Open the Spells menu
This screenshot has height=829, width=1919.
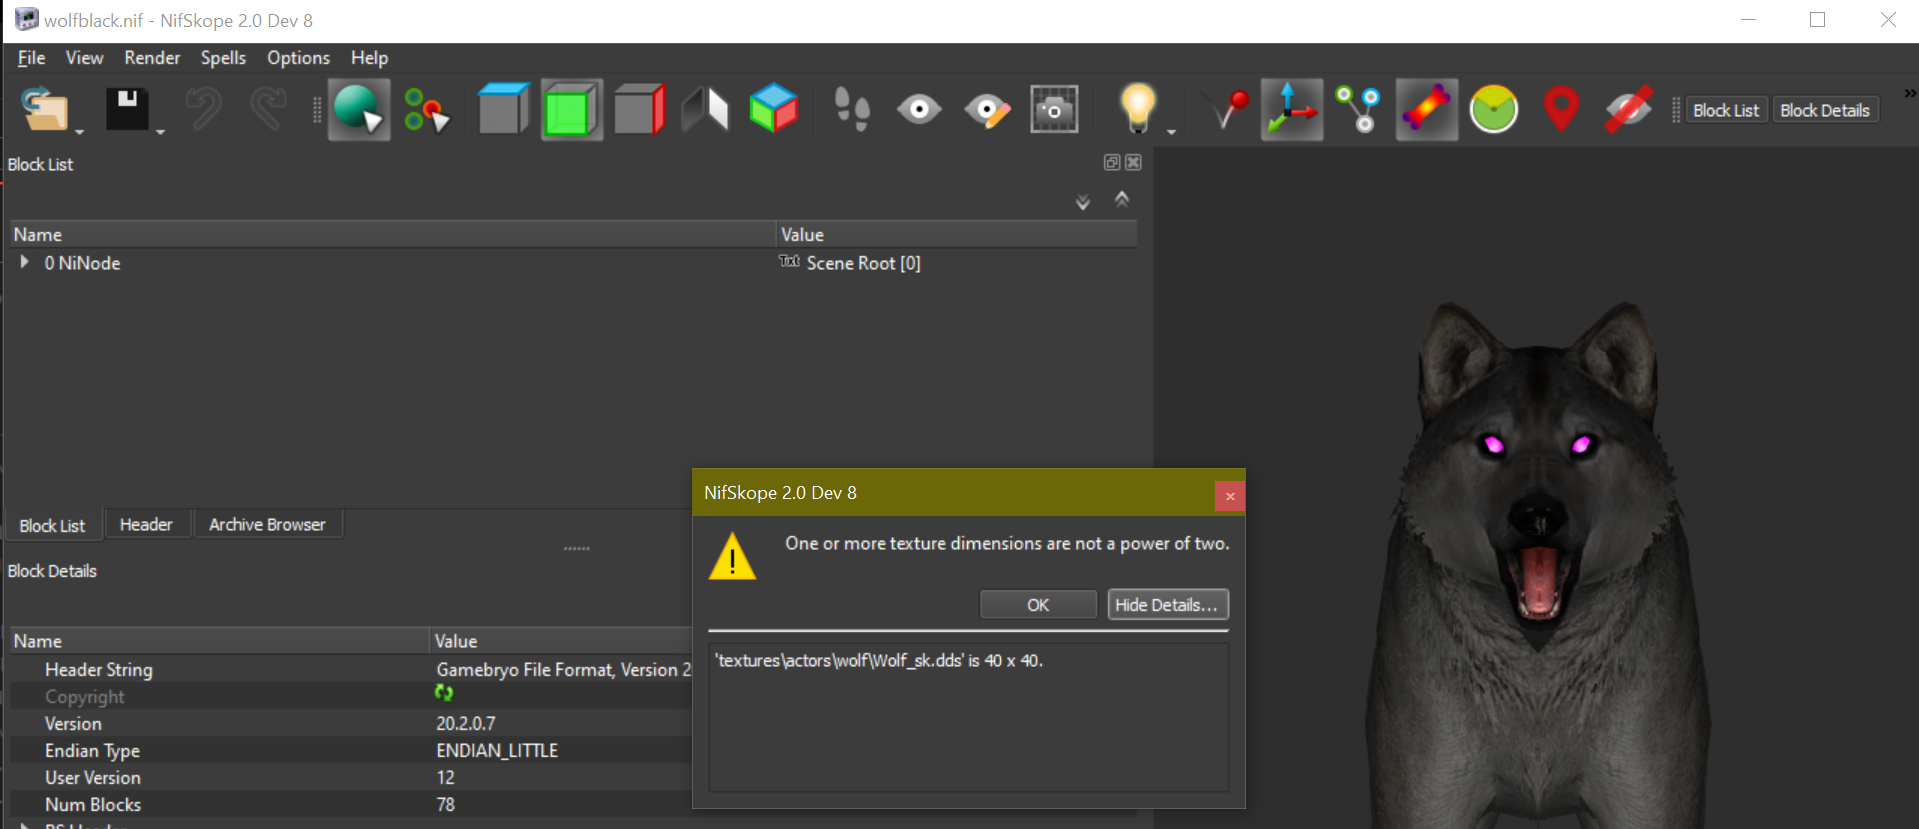tap(223, 58)
